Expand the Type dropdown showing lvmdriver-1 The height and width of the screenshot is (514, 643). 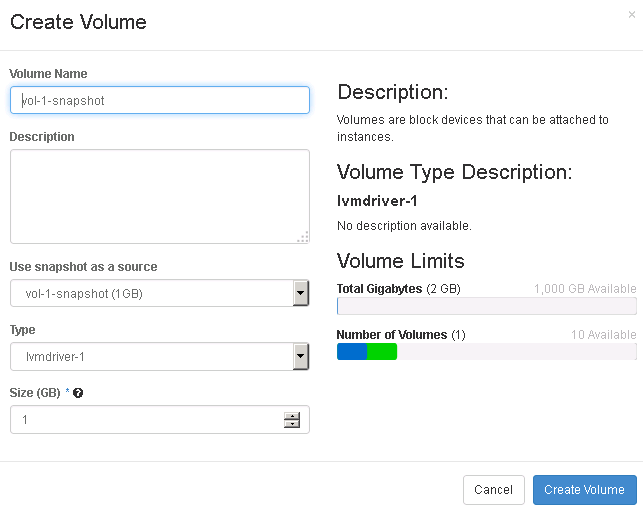point(160,356)
